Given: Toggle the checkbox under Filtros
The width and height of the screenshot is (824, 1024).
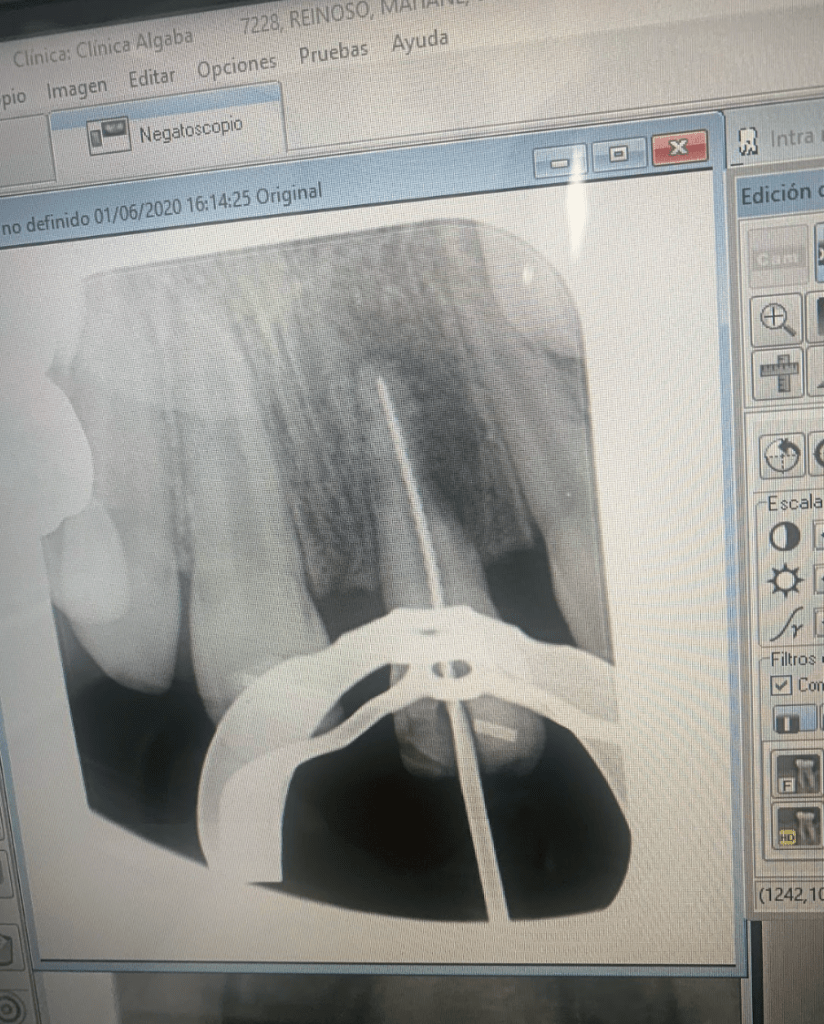Looking at the screenshot, I should pos(781,686).
